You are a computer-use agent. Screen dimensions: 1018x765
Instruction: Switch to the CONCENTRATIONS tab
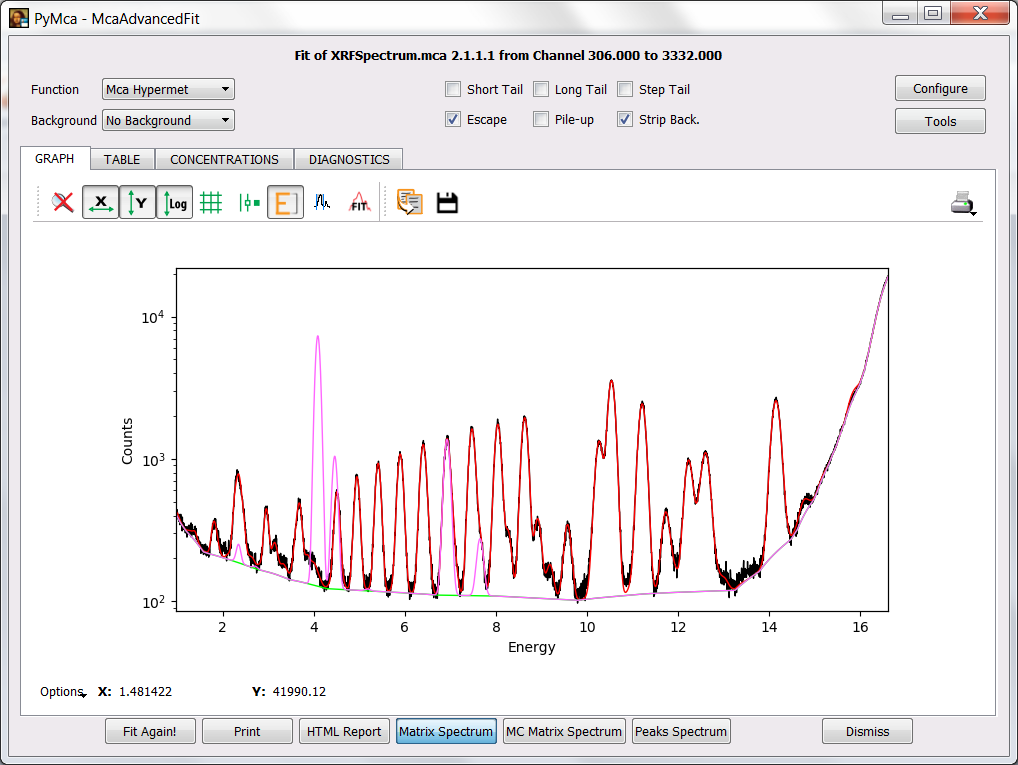coord(224,160)
